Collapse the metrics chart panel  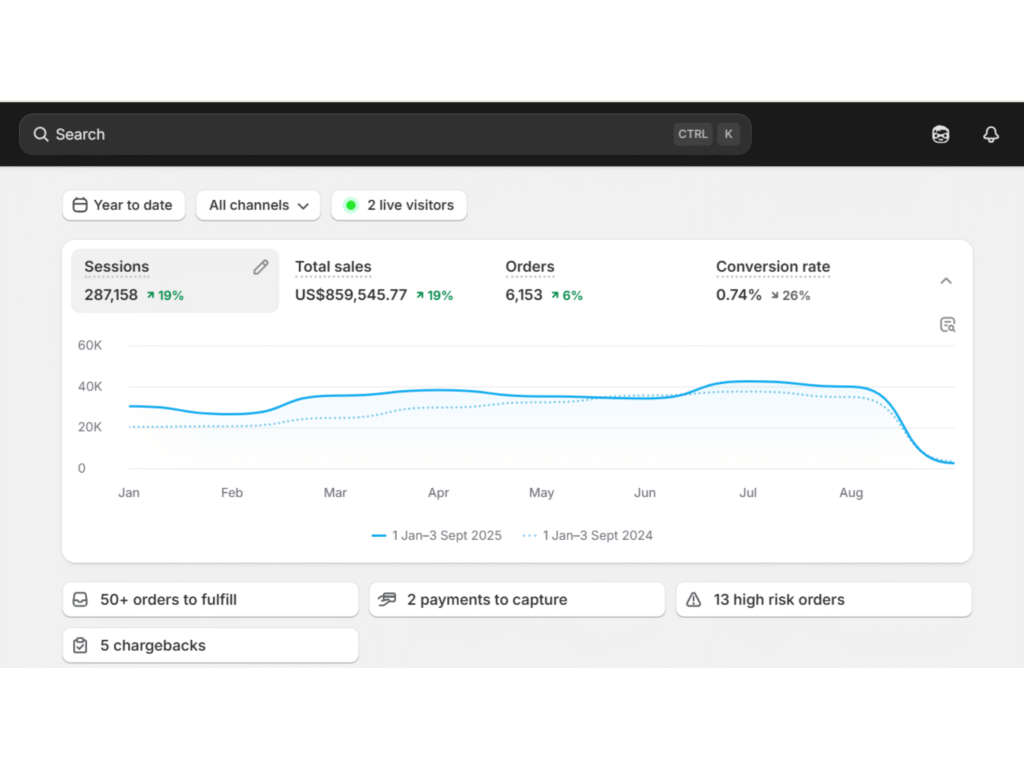coord(946,281)
